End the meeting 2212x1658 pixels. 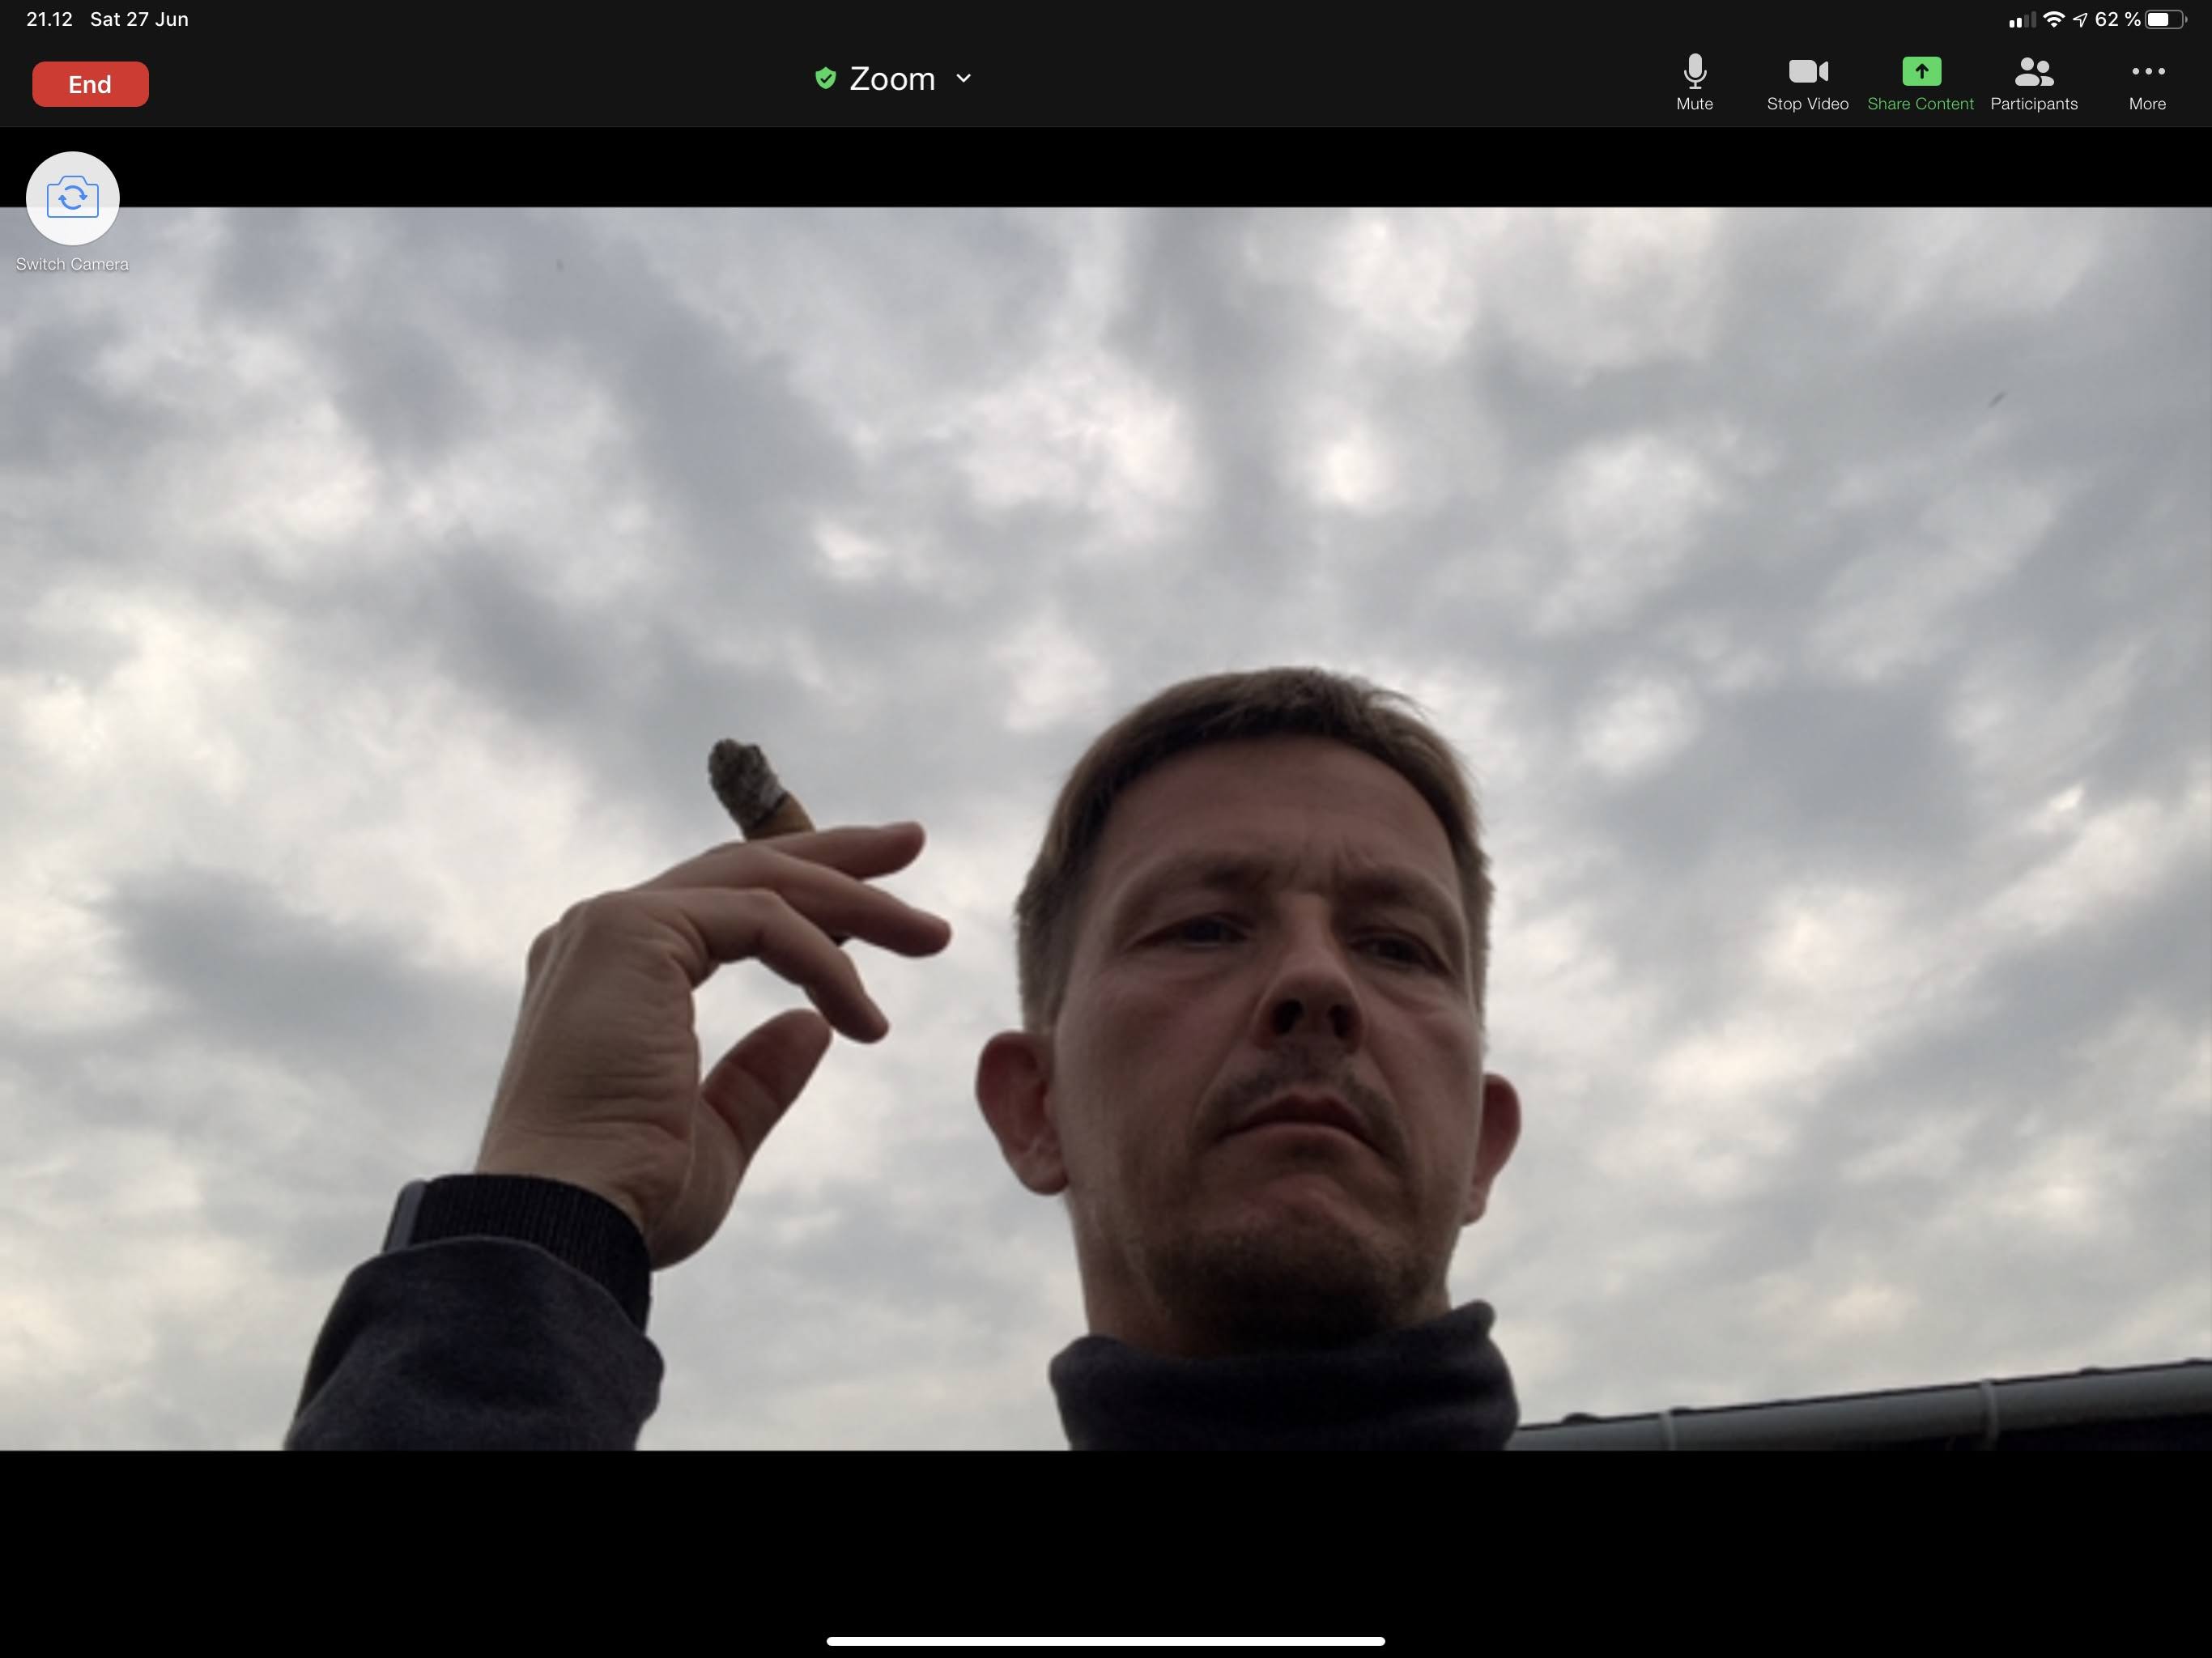point(90,84)
